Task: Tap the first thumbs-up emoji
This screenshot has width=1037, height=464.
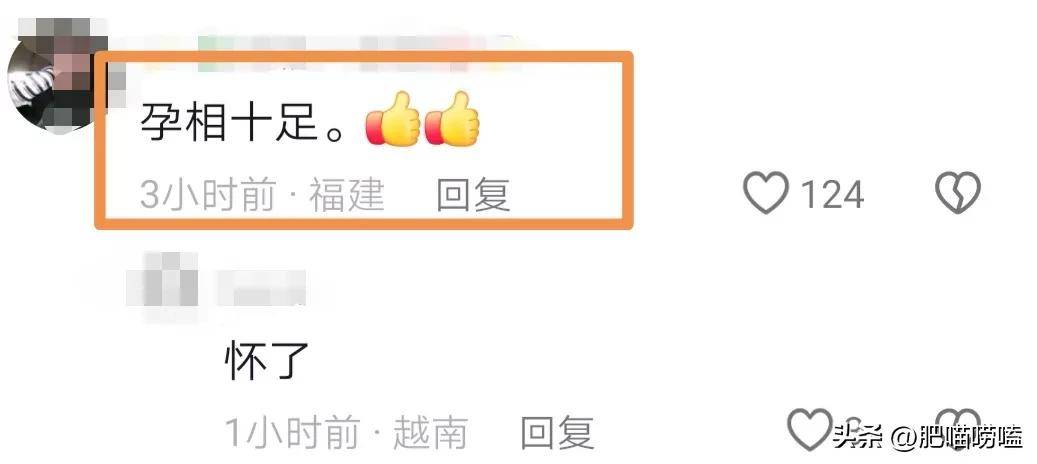Action: pyautogui.click(x=394, y=119)
